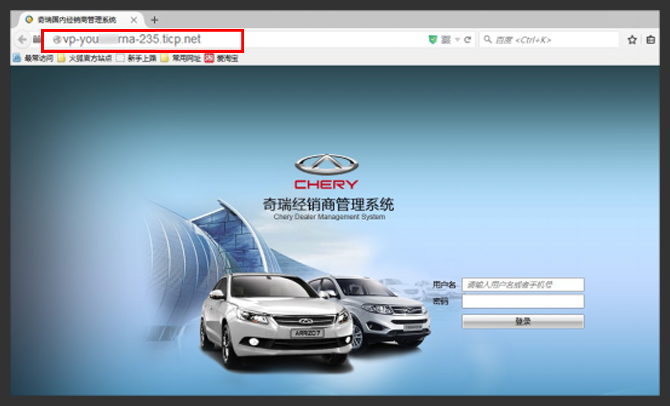670x406 pixels.
Task: Open the 火狐官方站点 bookmark
Action: click(x=85, y=58)
